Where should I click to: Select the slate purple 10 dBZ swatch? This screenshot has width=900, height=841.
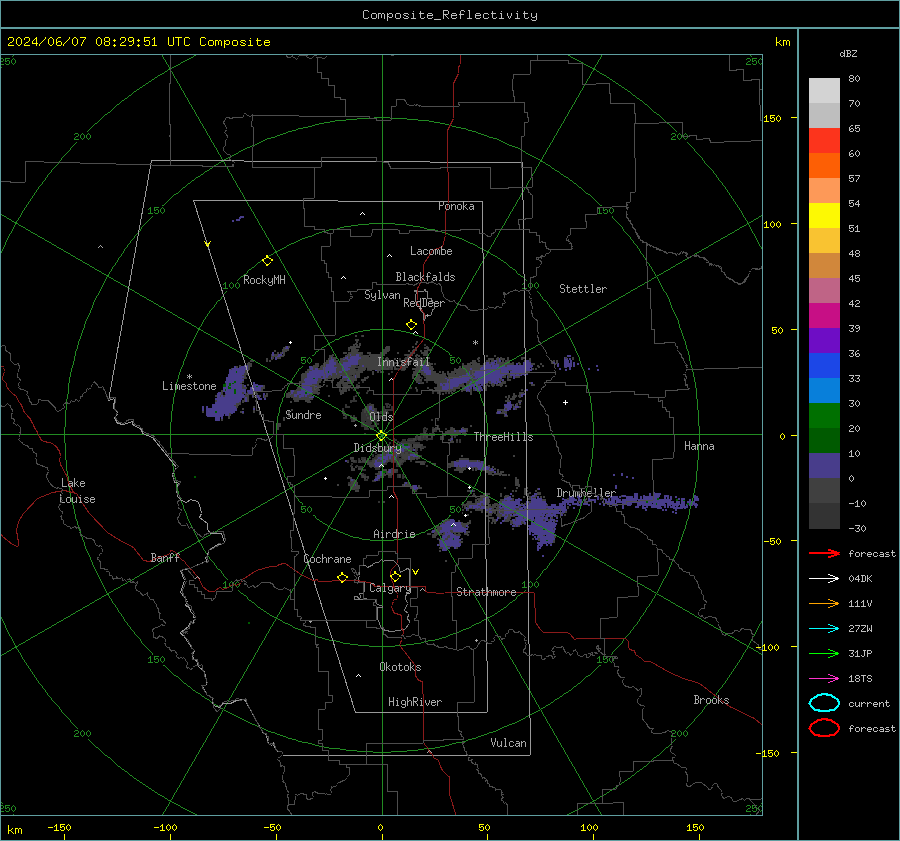coord(824,466)
